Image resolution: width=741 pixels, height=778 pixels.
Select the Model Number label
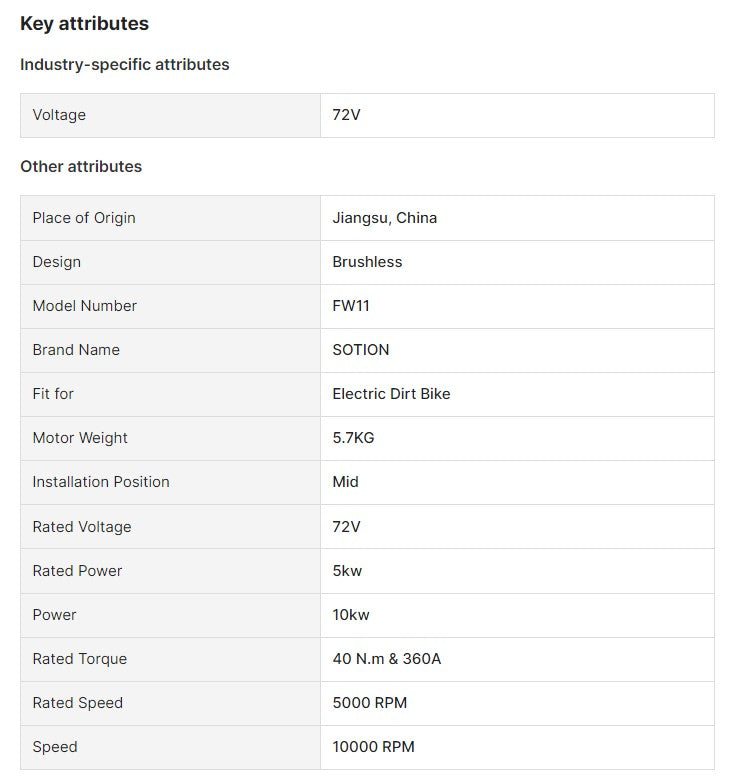pyautogui.click(x=84, y=306)
